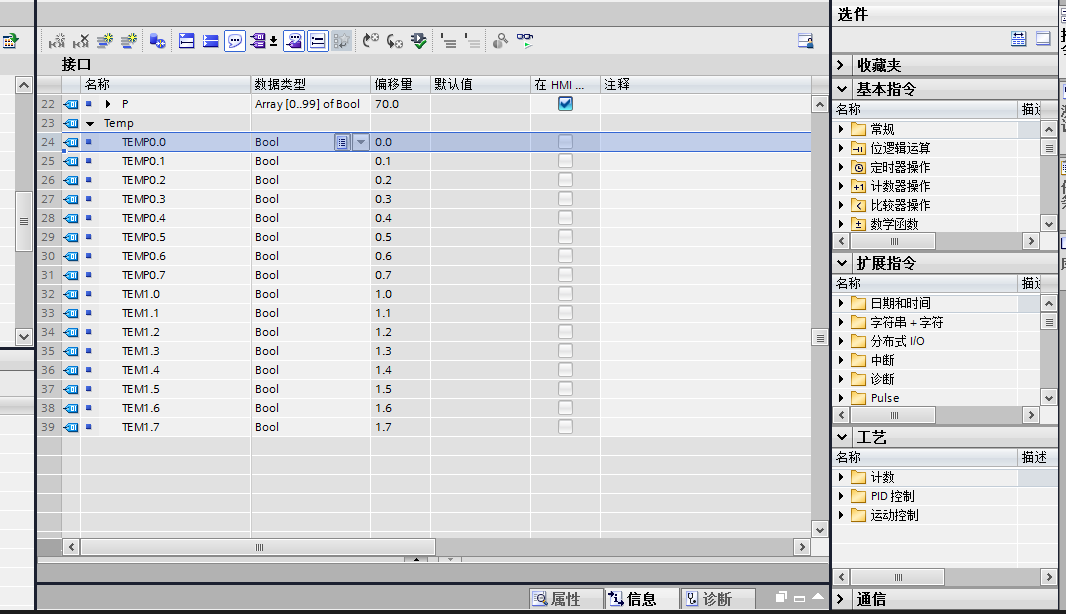Toggle the HMI checkbox for TEMP0.1
1066x614 pixels.
[565, 160]
